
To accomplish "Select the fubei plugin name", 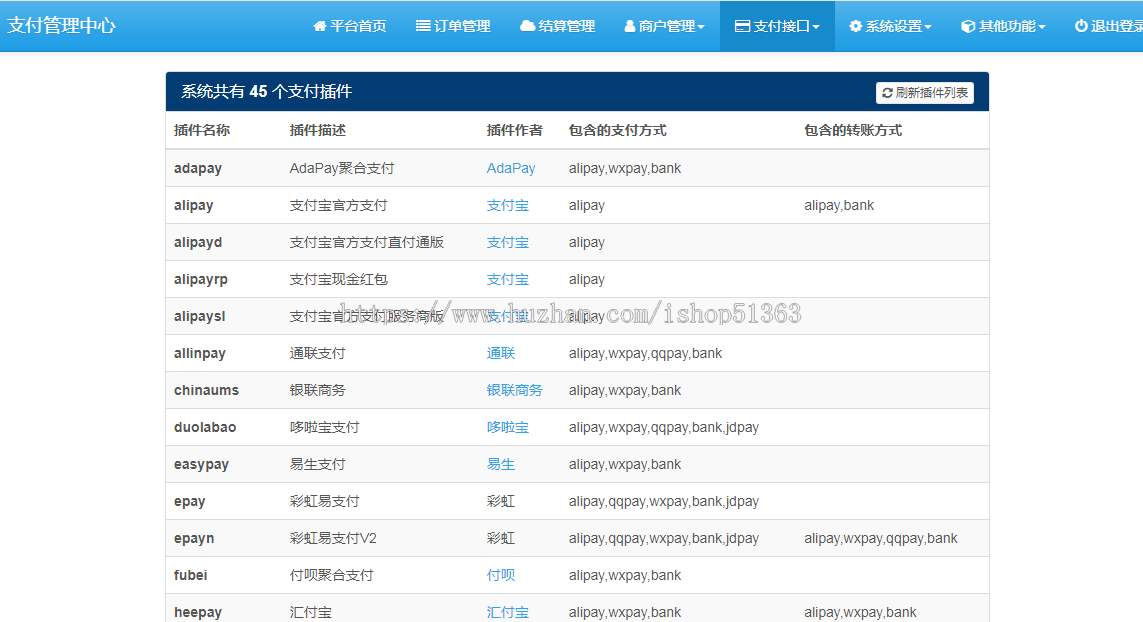I will coord(190,575).
